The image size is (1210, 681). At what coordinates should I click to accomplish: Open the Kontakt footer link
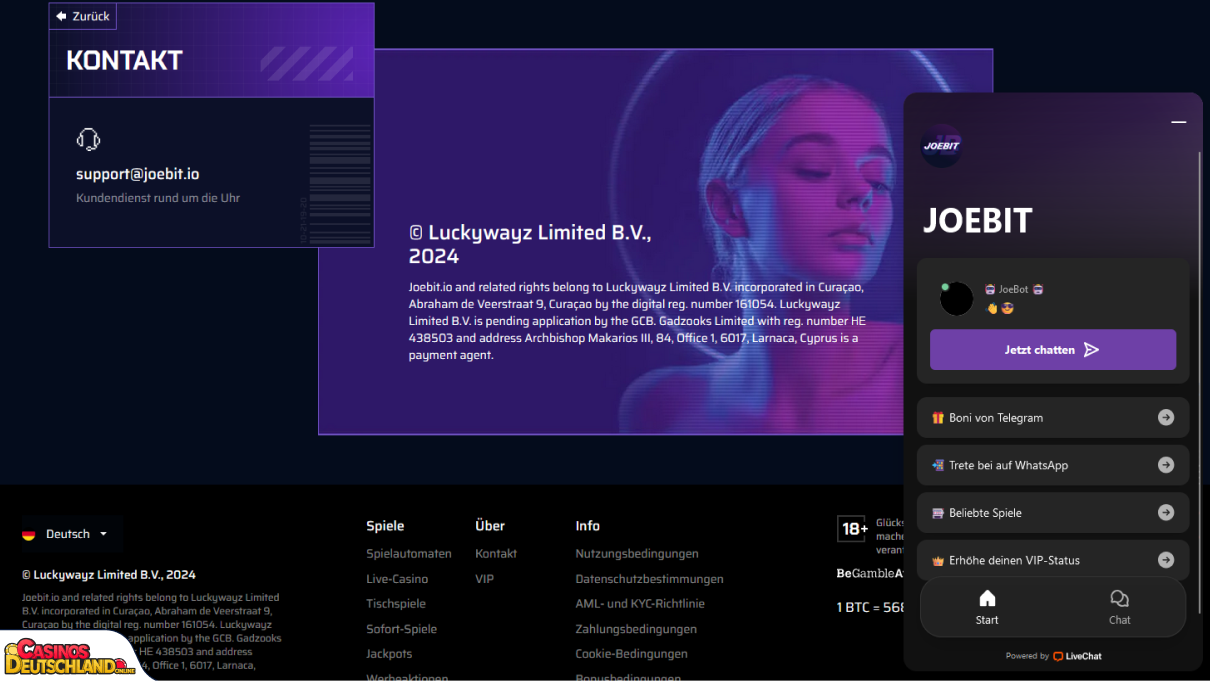pyautogui.click(x=496, y=553)
